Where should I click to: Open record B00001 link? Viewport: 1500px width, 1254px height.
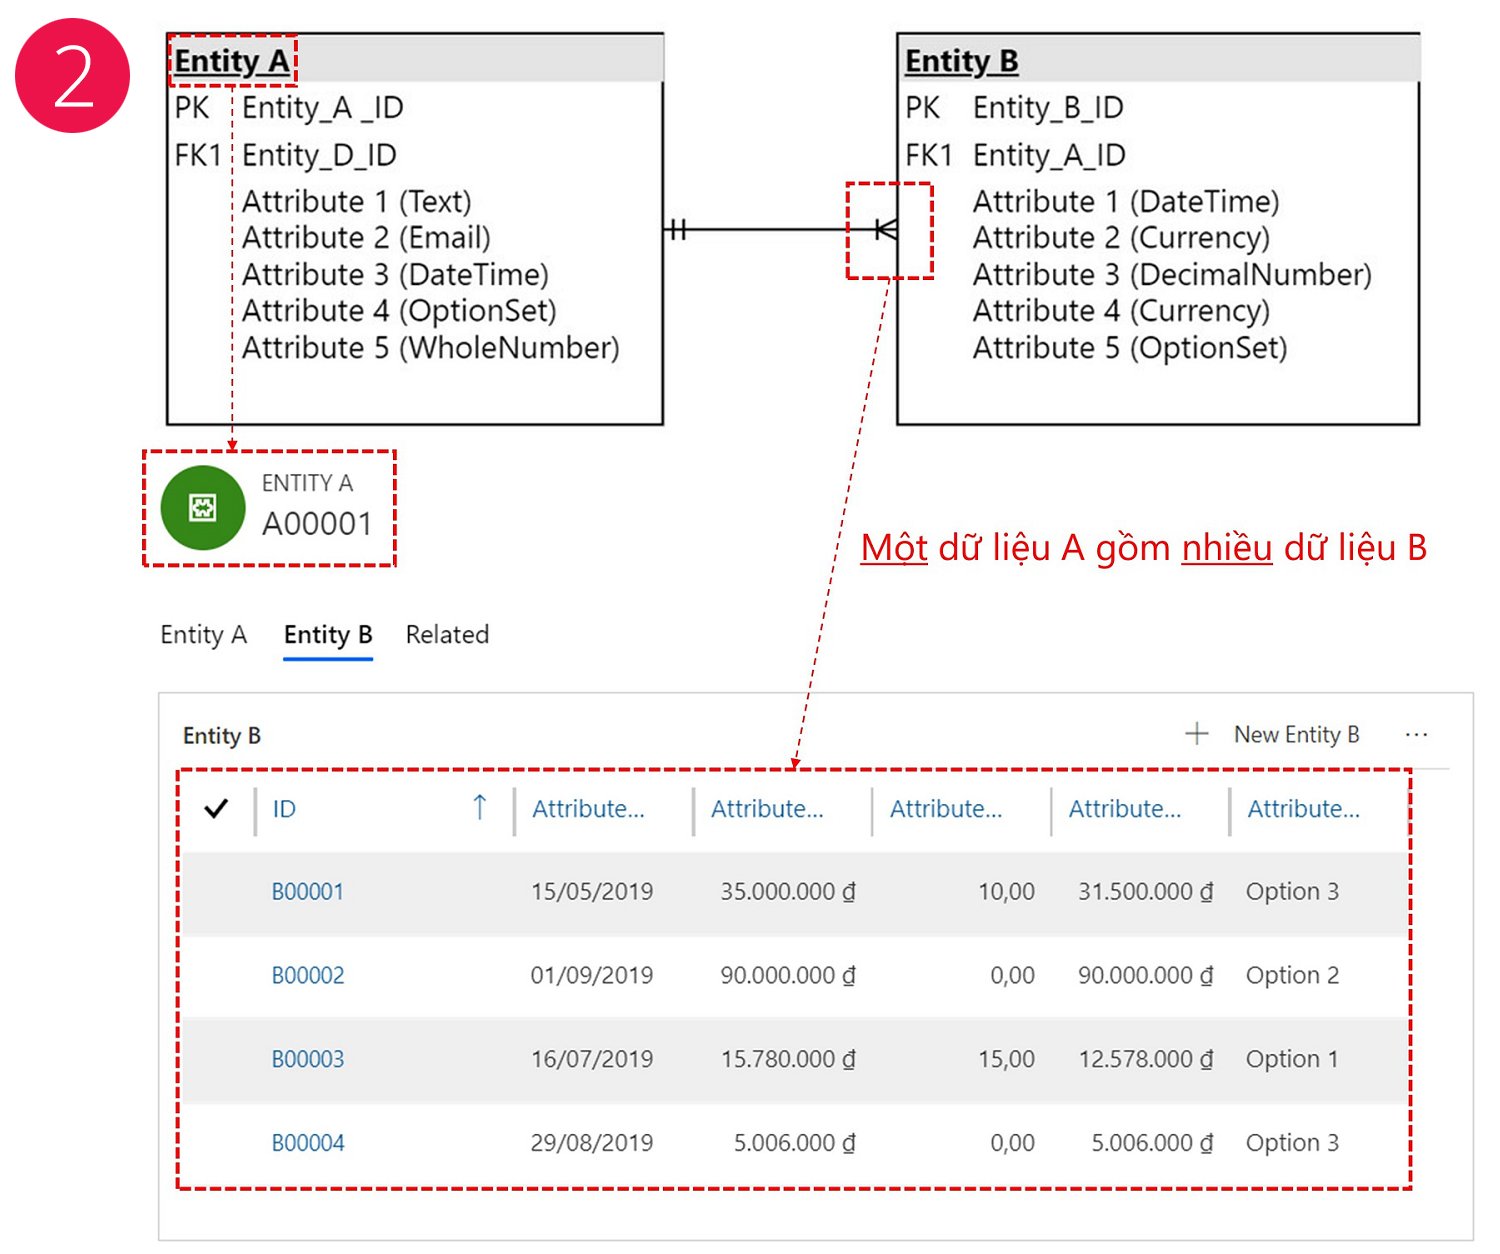tap(308, 892)
